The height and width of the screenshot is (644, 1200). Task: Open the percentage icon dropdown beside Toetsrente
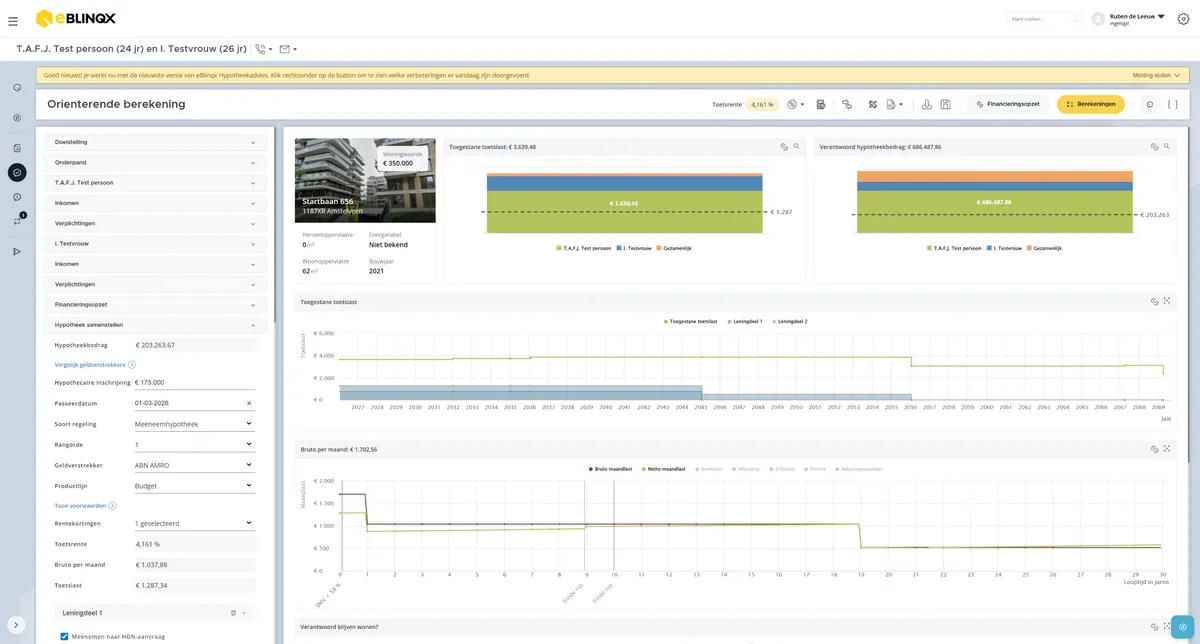(x=795, y=104)
